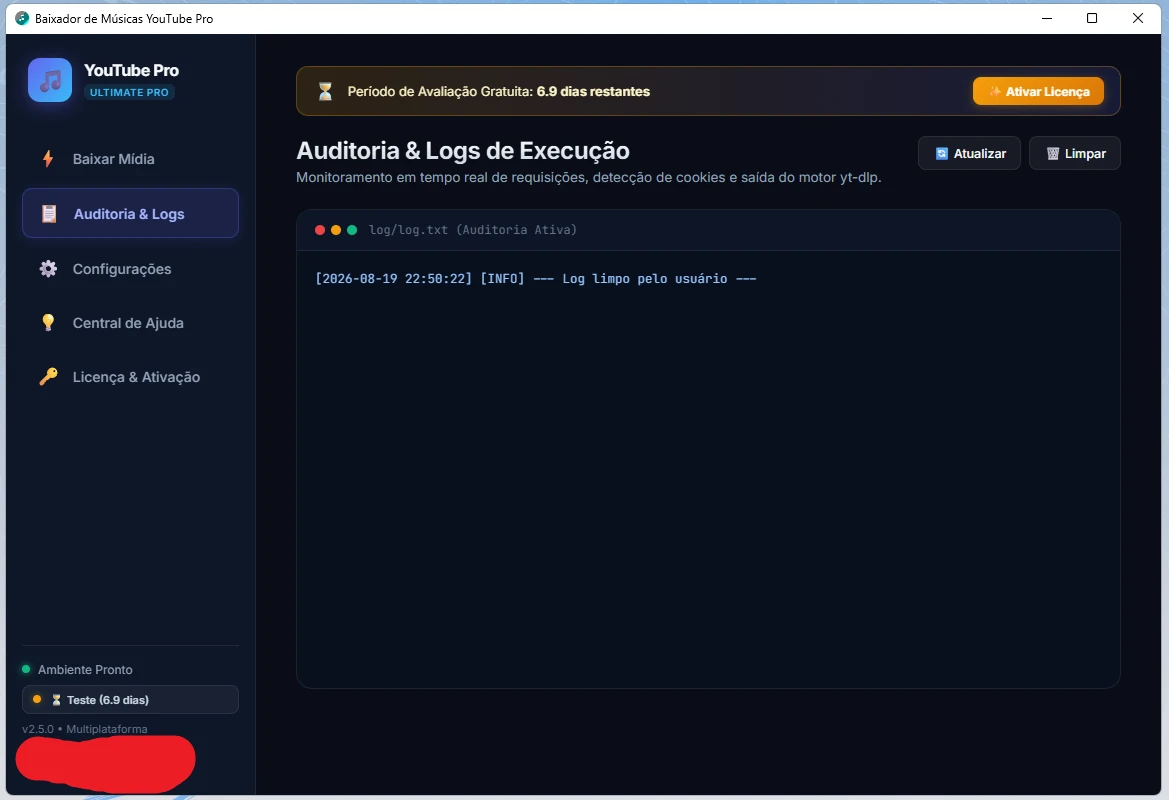1169x800 pixels.
Task: Click the yellow dot in log header
Action: coord(336,230)
